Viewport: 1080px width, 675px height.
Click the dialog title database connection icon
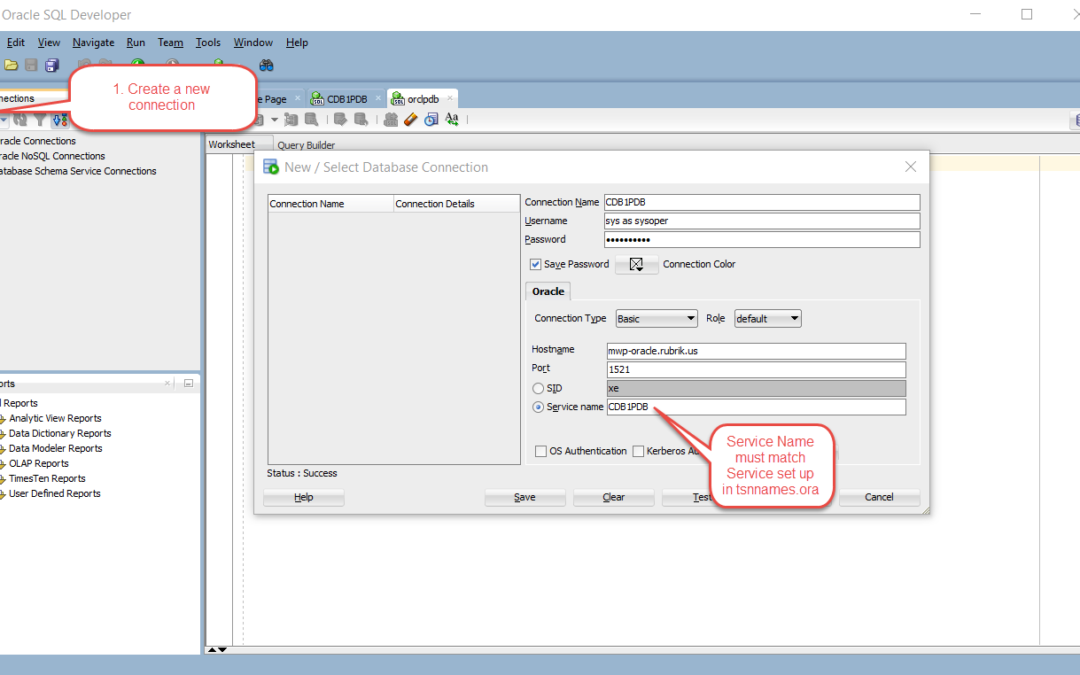tap(271, 167)
